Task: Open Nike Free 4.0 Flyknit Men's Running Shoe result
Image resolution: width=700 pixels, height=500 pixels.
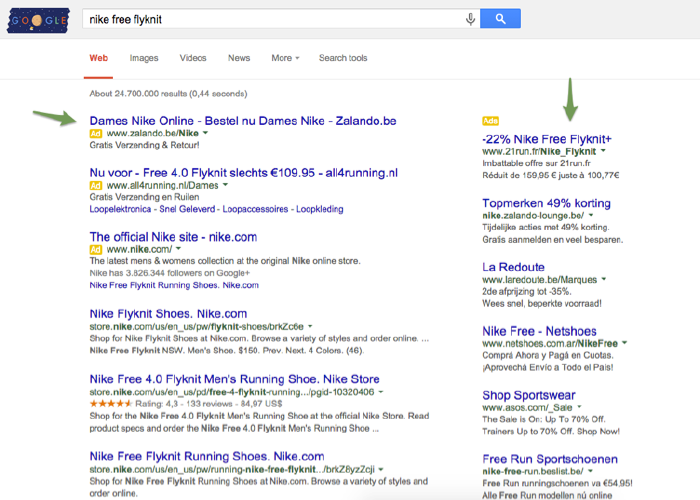Action: click(234, 379)
